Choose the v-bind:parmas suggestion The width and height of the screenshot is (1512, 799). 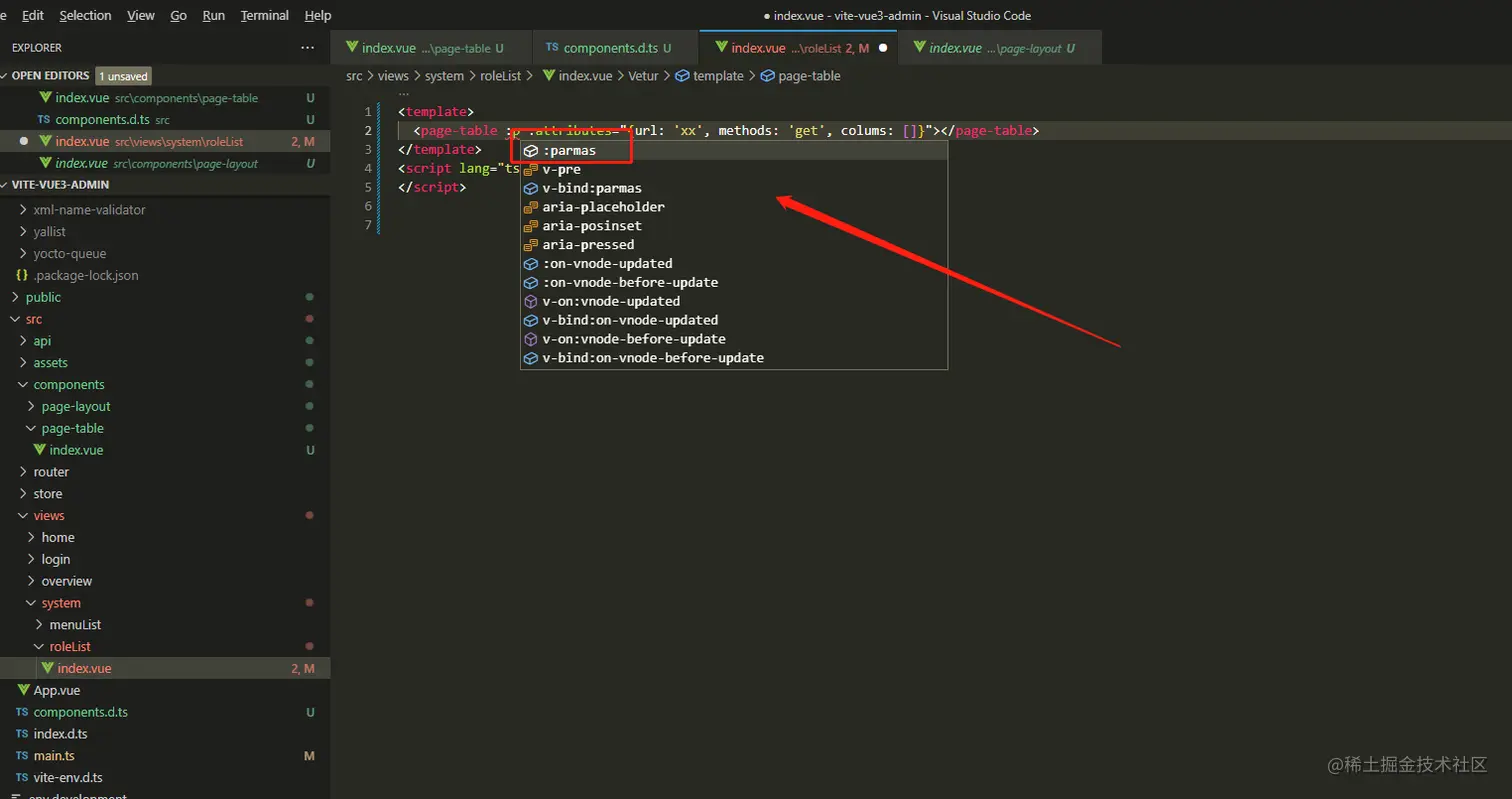point(734,188)
